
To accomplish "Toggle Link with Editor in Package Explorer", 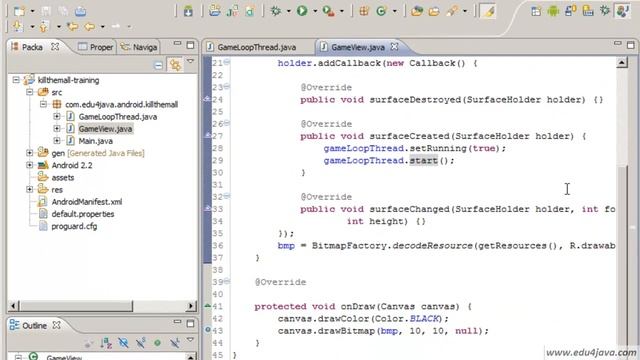I will click(175, 65).
